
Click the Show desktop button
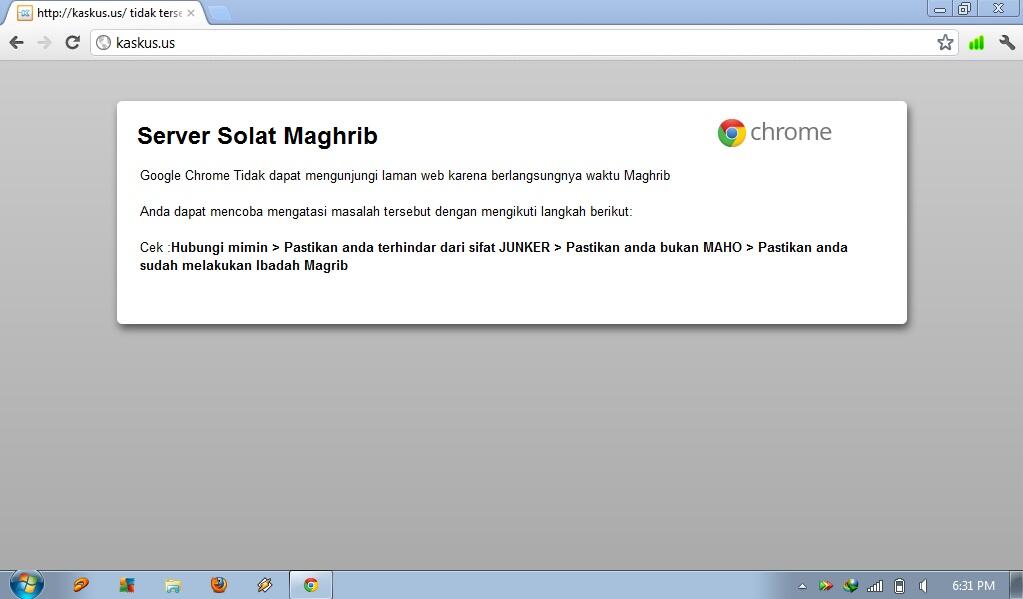pos(1016,585)
